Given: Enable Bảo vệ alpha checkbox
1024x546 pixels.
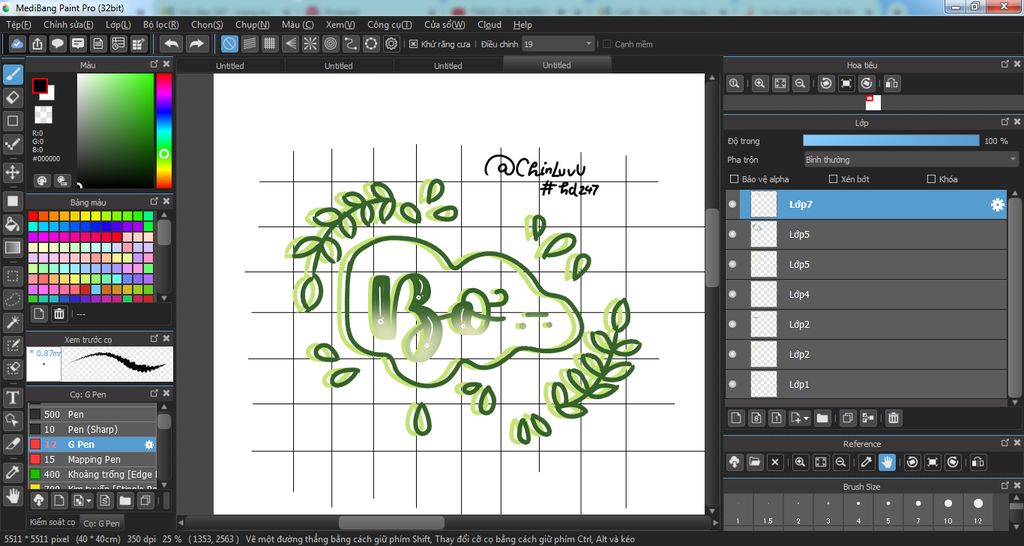Looking at the screenshot, I should (x=734, y=179).
